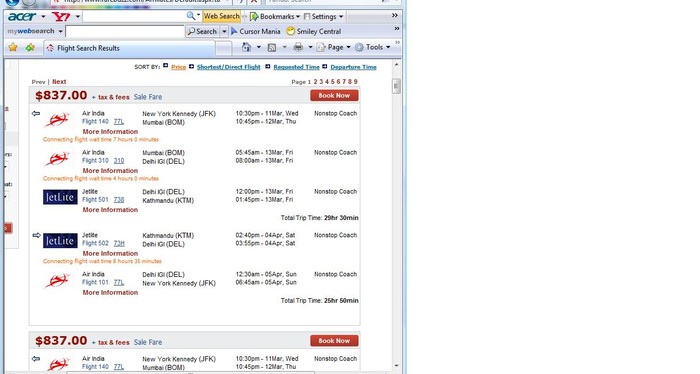The height and width of the screenshot is (374, 700).
Task: Click the vertical scrollbar thumb
Action: click(396, 86)
